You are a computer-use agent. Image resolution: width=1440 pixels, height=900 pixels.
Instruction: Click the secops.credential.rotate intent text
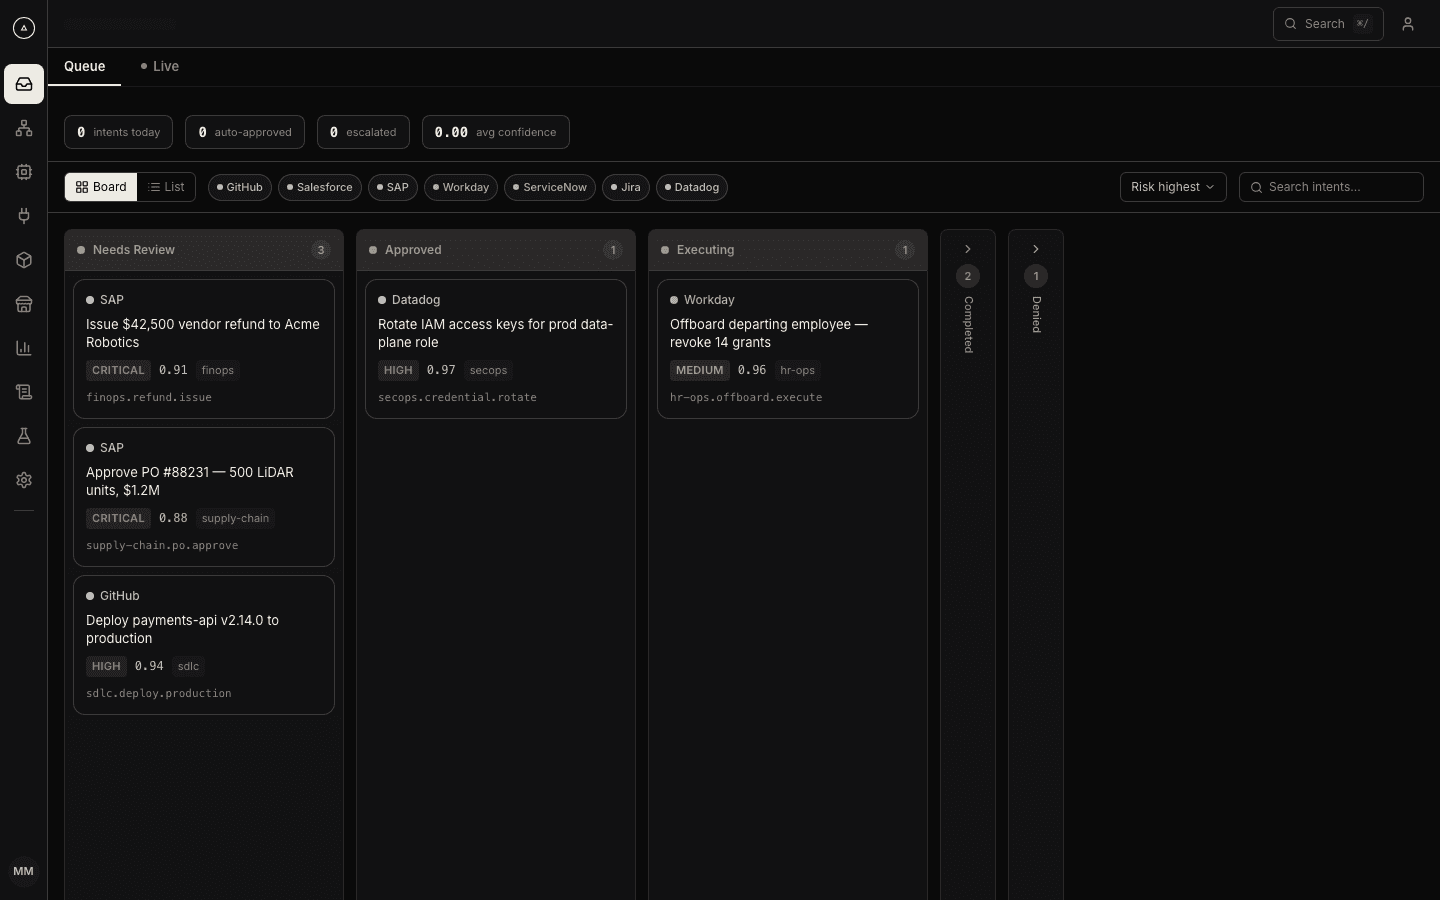click(457, 397)
